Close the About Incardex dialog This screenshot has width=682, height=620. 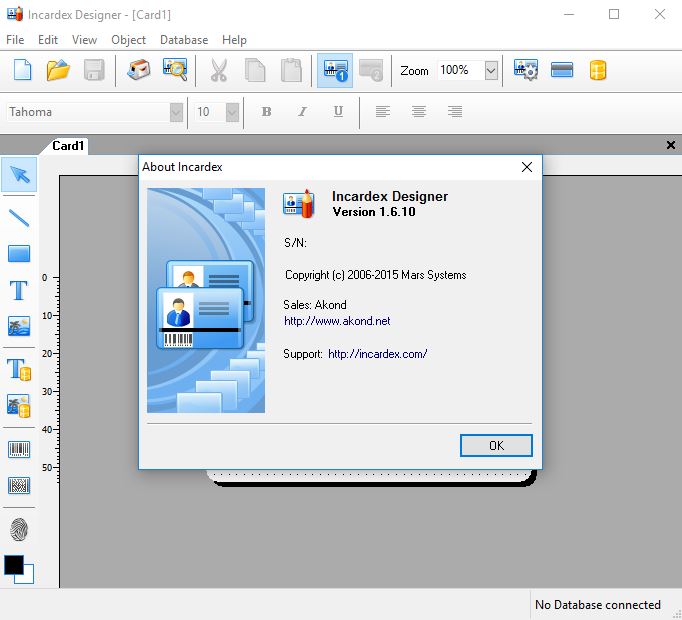click(527, 167)
